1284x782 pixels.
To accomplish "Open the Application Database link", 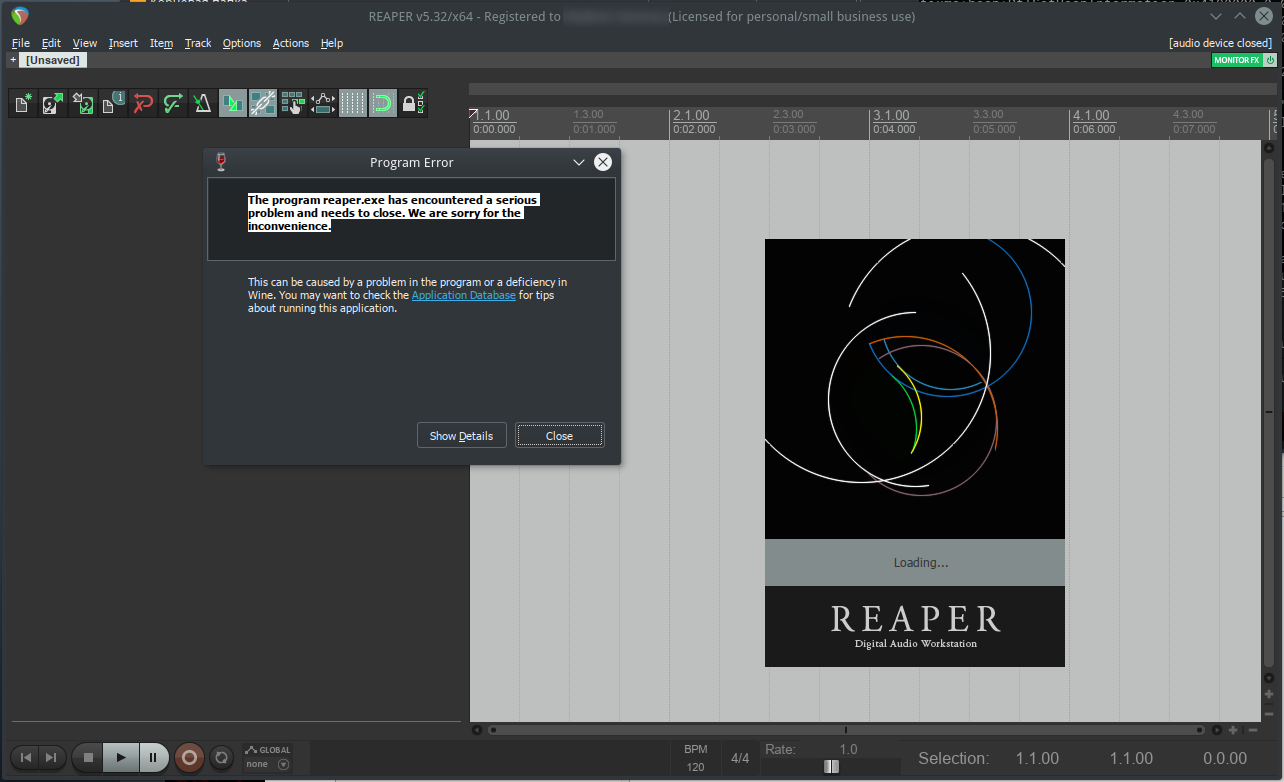I will [464, 295].
